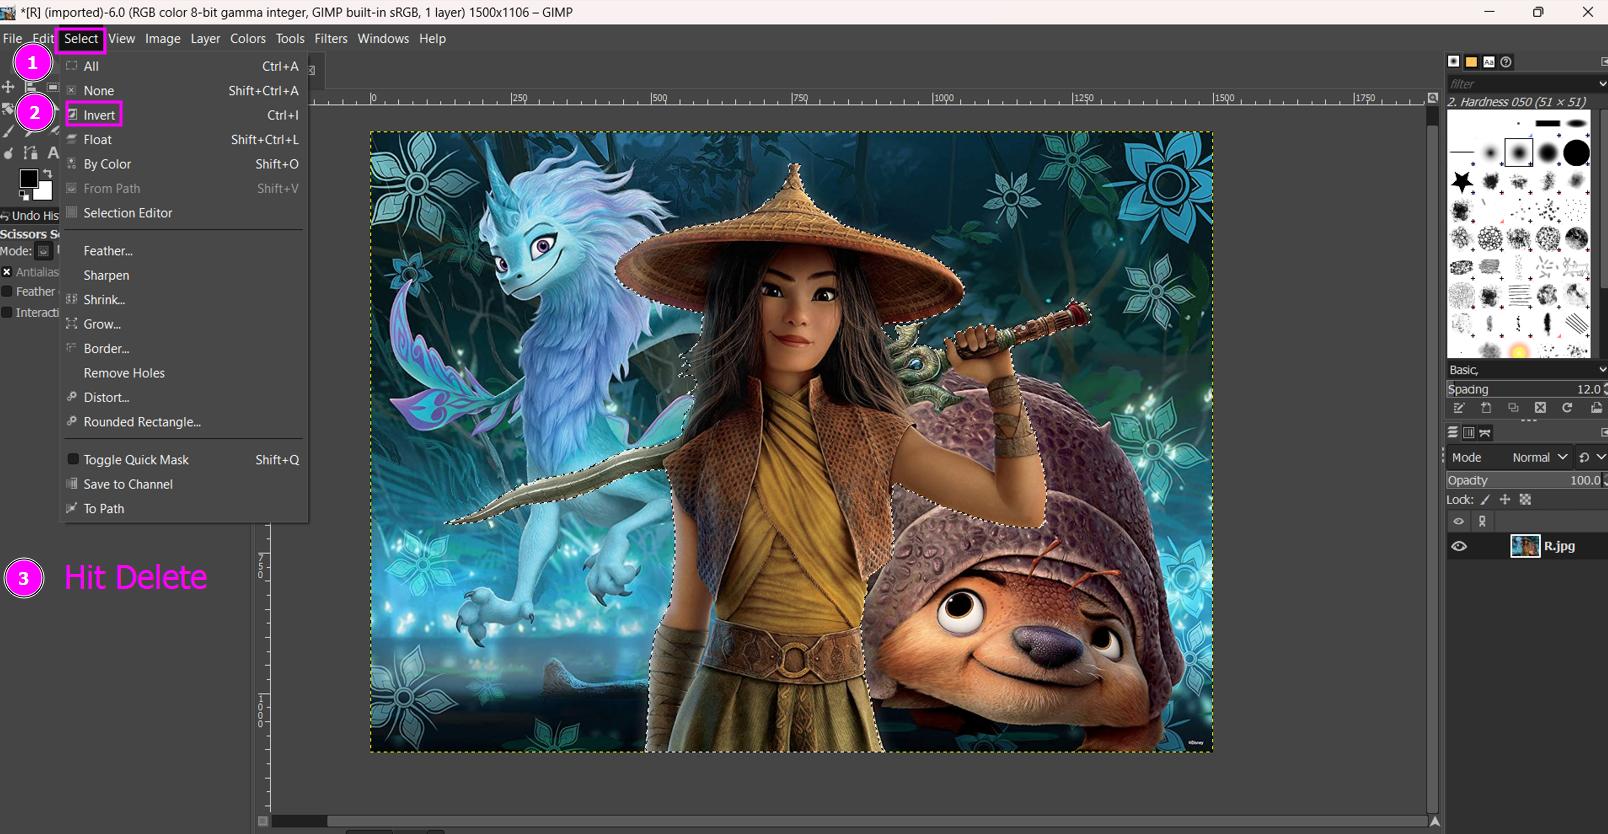The image size is (1608, 834).
Task: Open the File menu
Action: coord(12,38)
